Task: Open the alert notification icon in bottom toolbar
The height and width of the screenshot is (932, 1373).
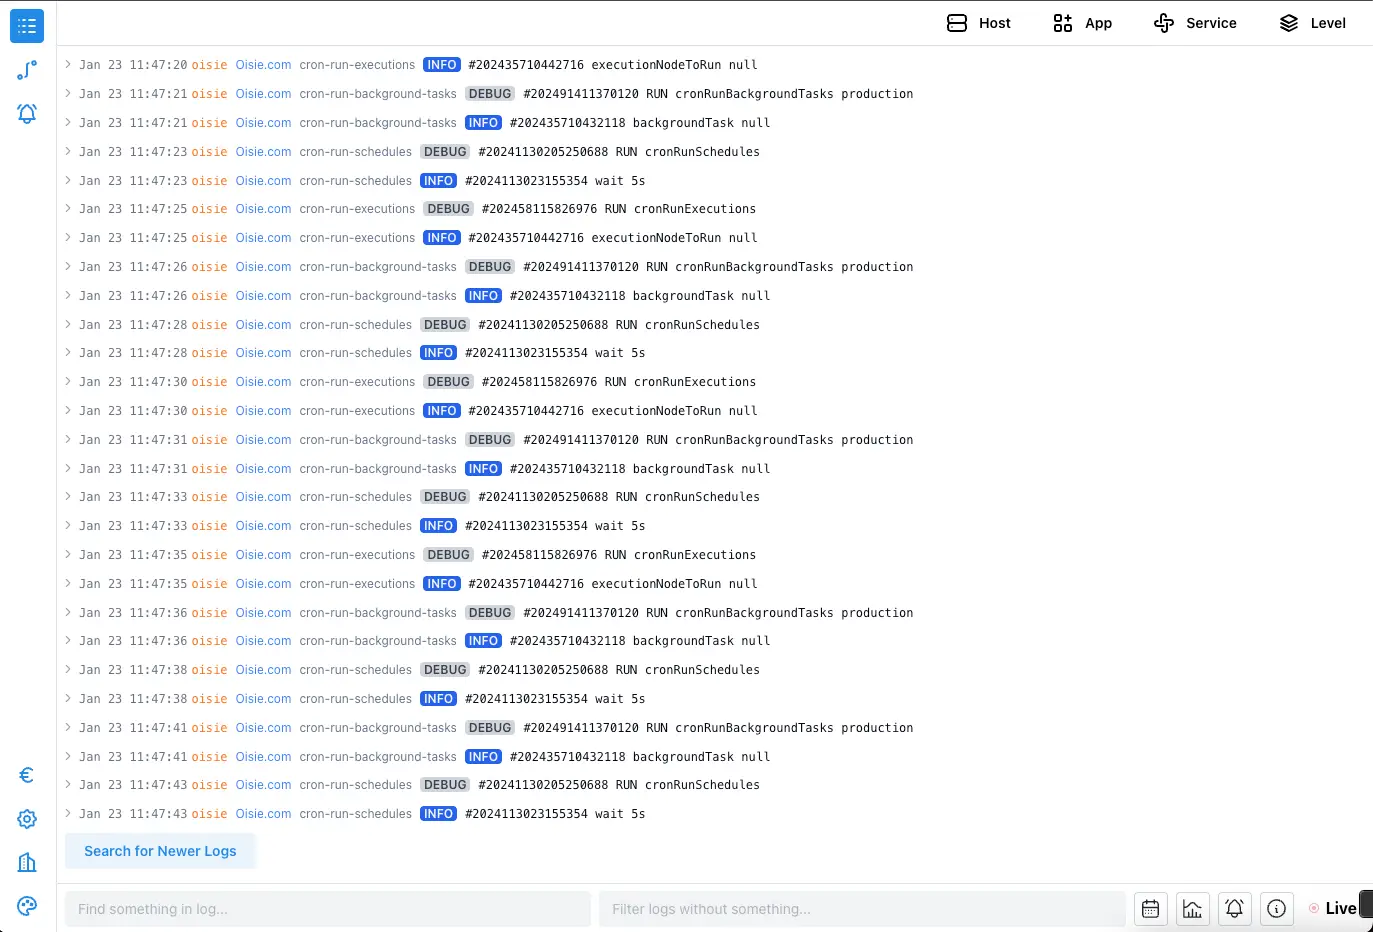Action: pyautogui.click(x=1234, y=908)
